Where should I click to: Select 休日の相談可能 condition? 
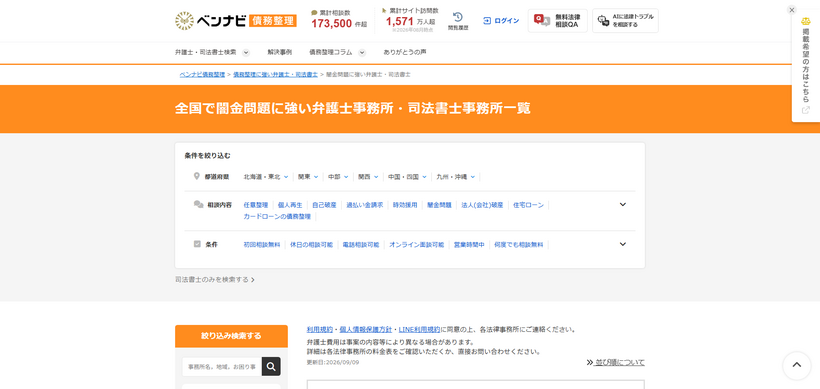(312, 245)
